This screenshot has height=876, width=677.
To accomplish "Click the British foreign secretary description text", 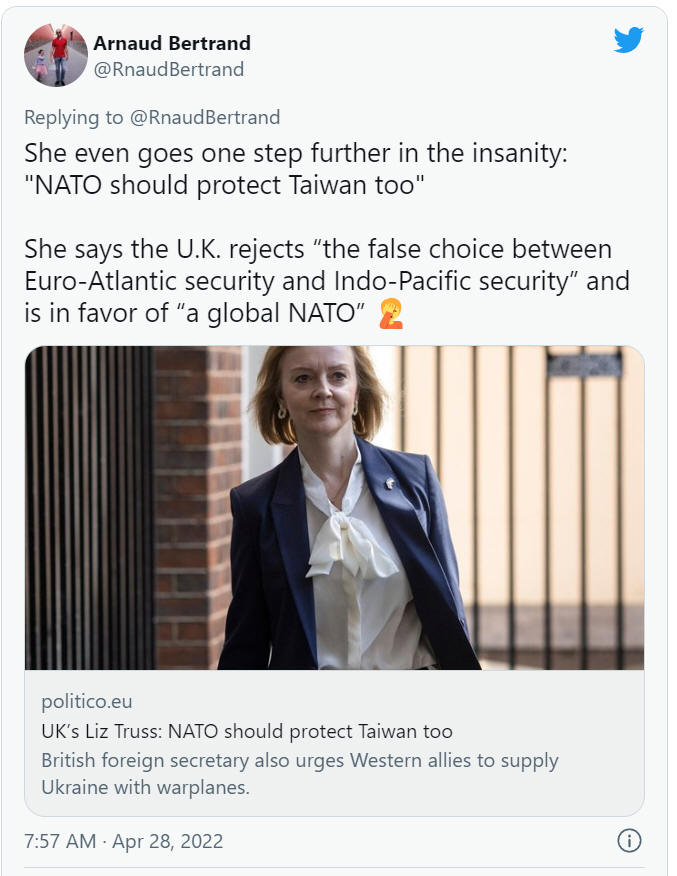I will coord(300,774).
